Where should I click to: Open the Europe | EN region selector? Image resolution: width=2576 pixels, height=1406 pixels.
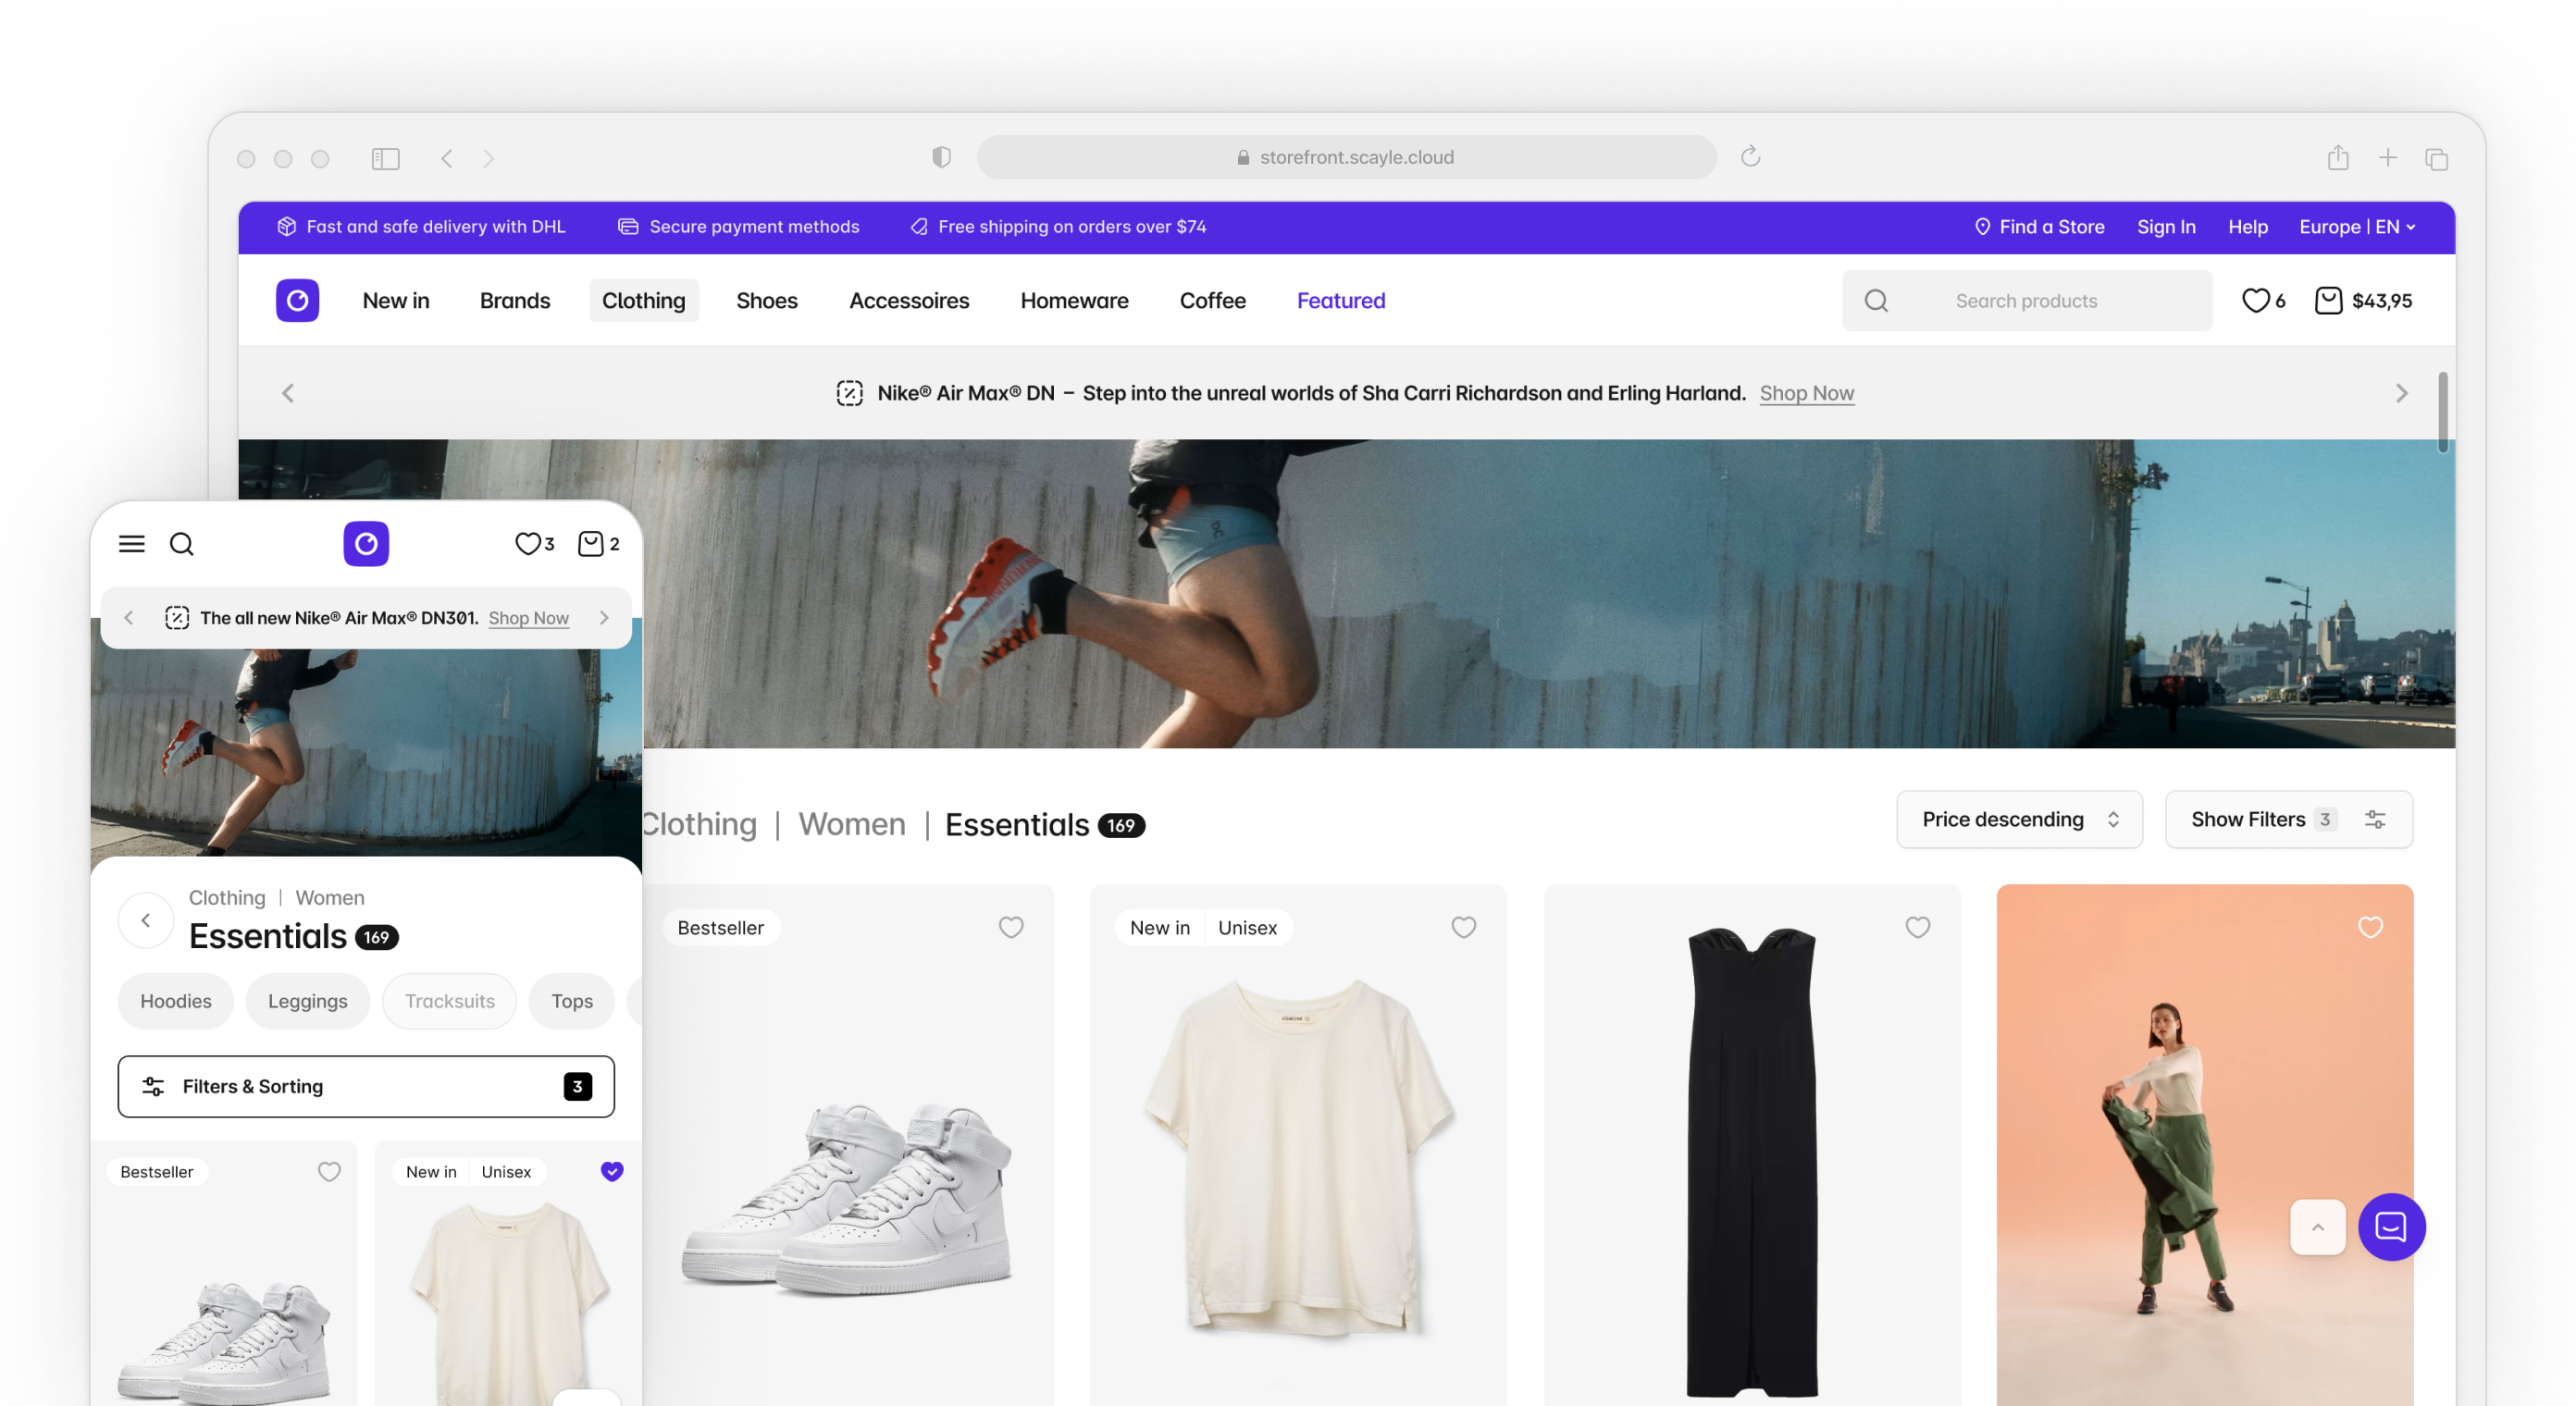[x=2355, y=227]
